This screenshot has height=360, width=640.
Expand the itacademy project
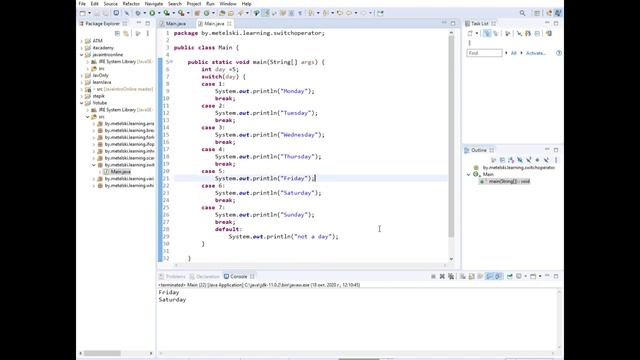tap(82, 48)
